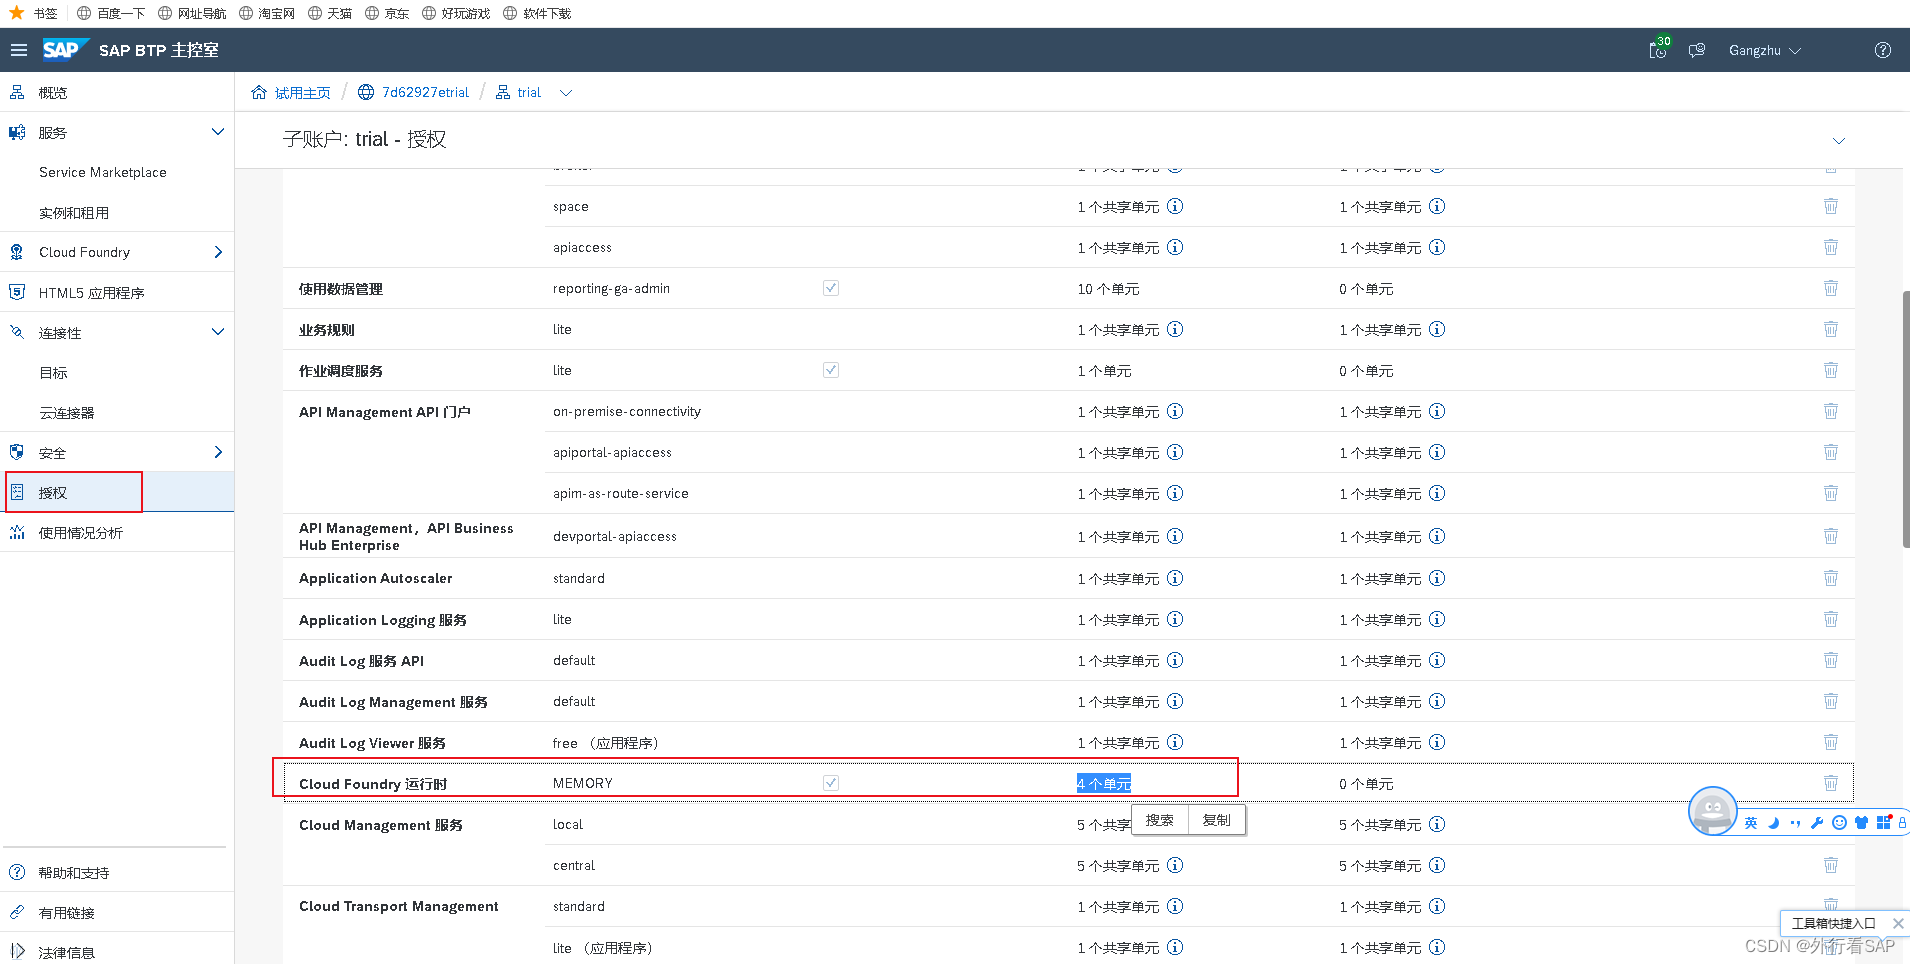
Task: Toggle checkbox in reporting-ga-admin row
Action: point(831,288)
